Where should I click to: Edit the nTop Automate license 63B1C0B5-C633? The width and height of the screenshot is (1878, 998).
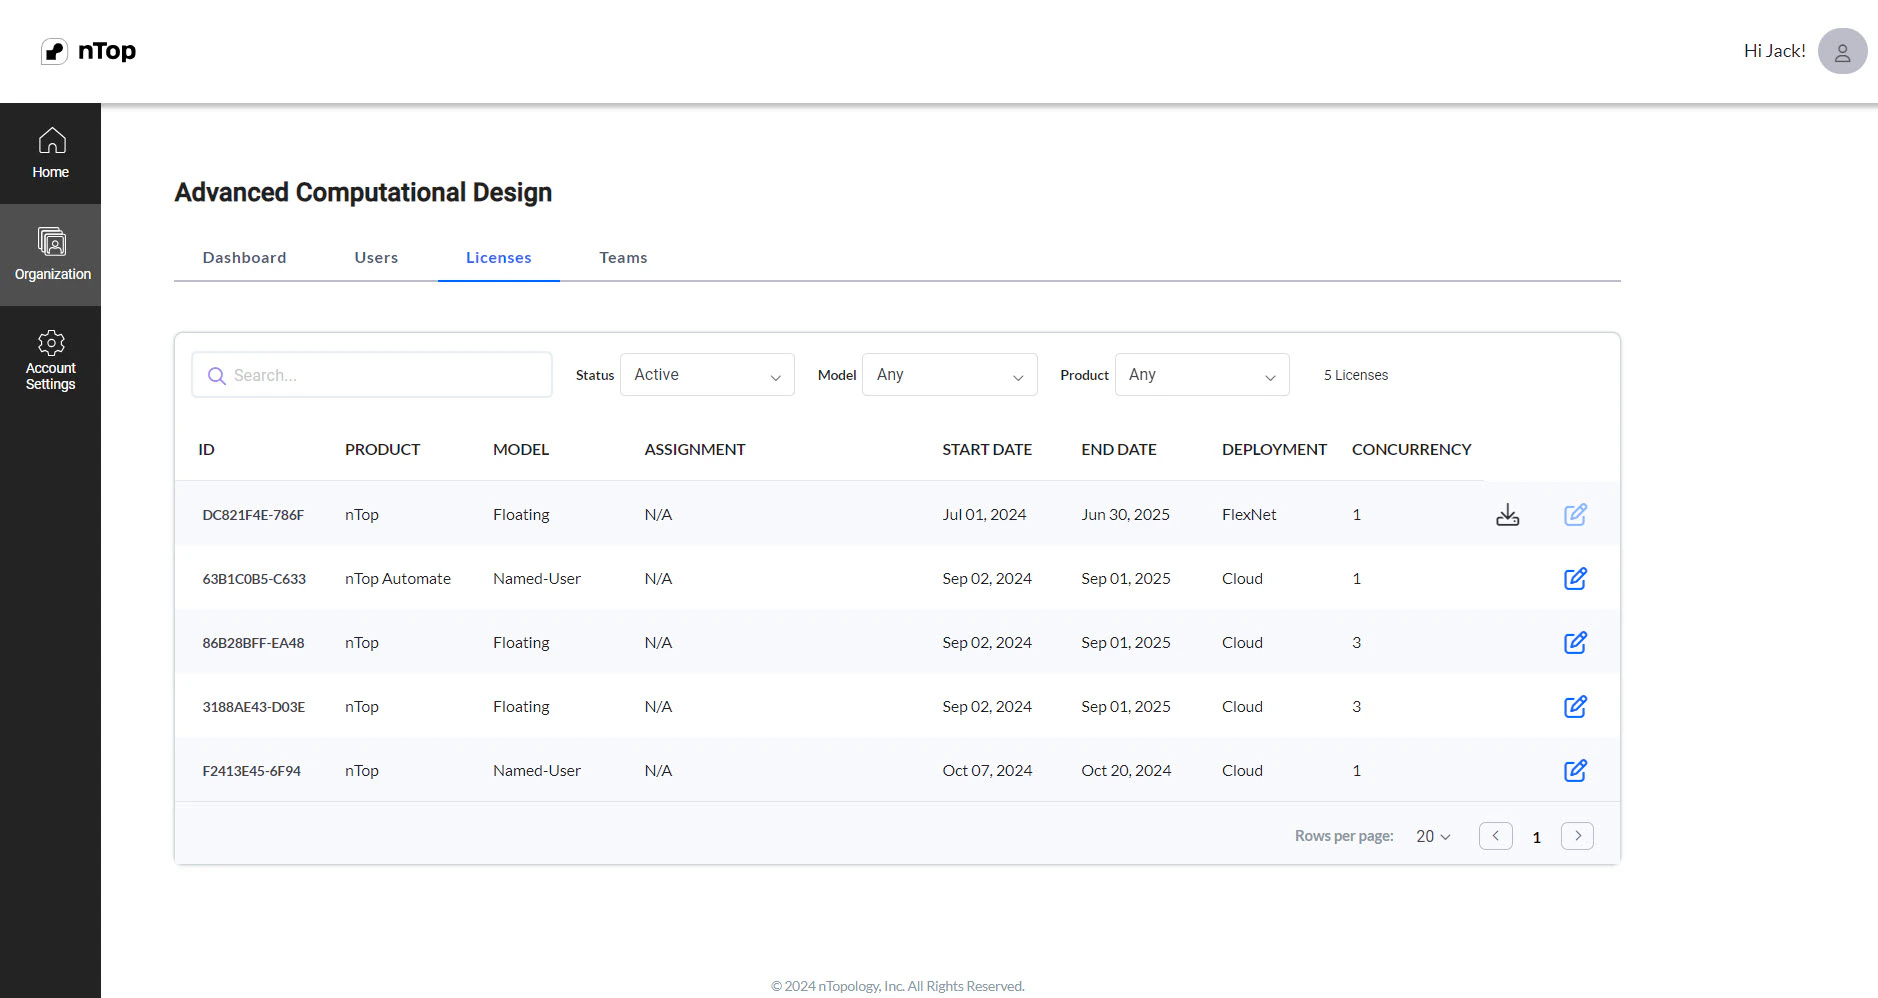[x=1575, y=579]
